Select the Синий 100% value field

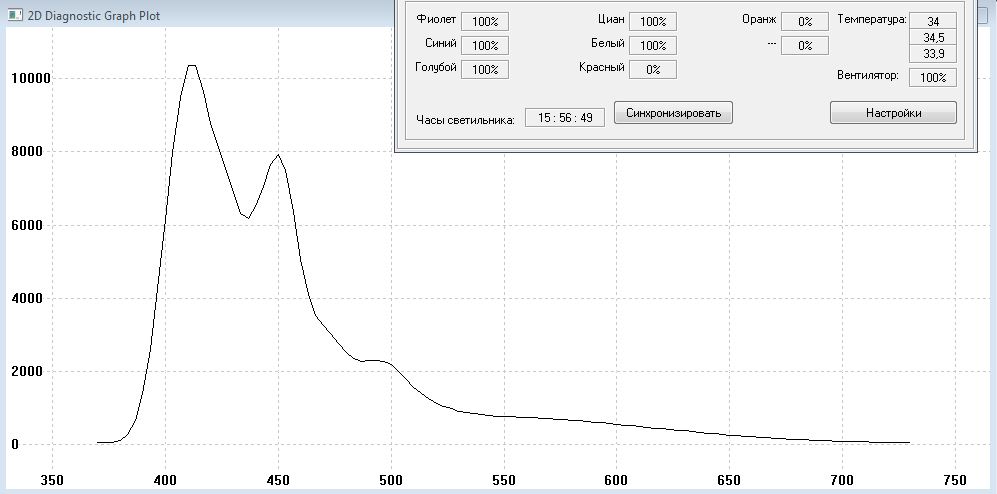pyautogui.click(x=485, y=46)
